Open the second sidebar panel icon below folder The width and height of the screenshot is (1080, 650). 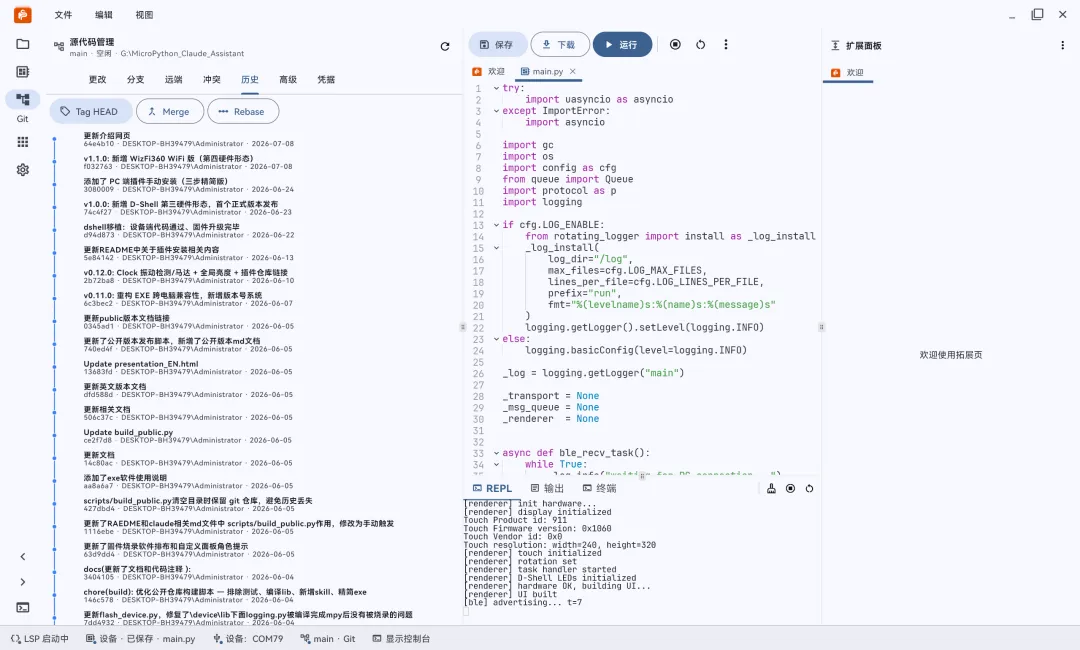(x=23, y=72)
